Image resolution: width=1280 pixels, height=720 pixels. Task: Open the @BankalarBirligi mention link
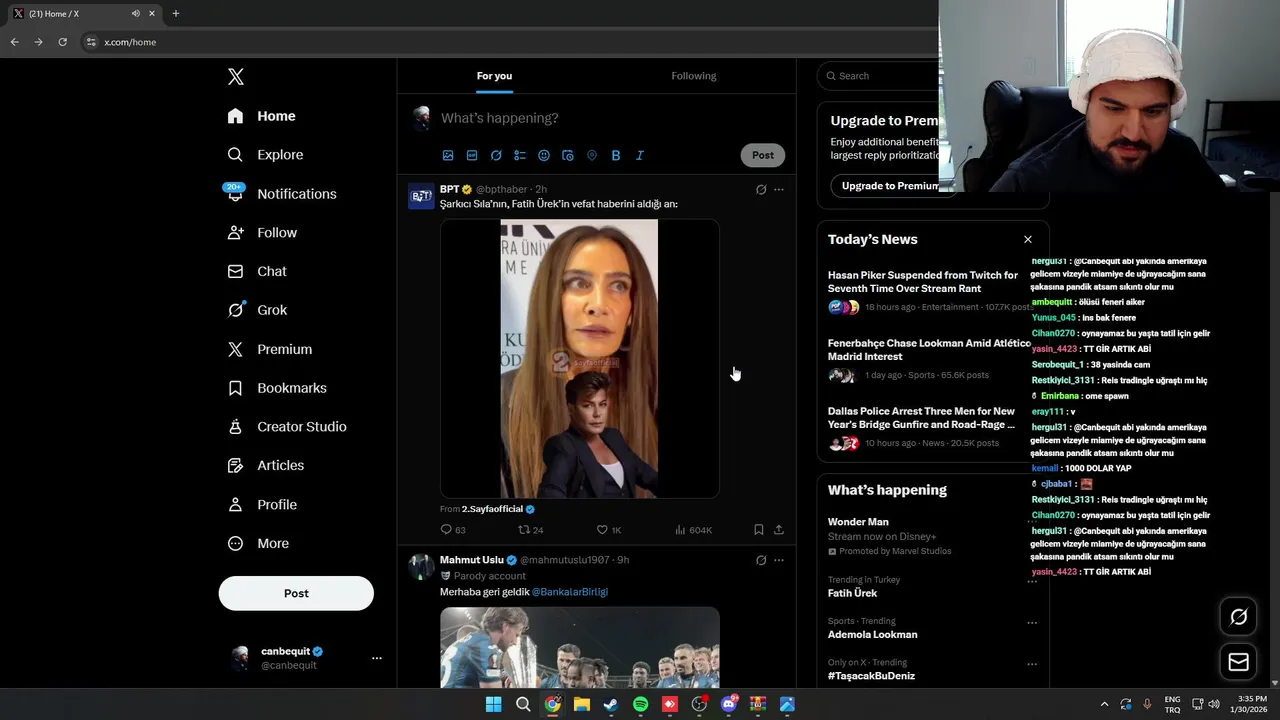click(x=570, y=592)
